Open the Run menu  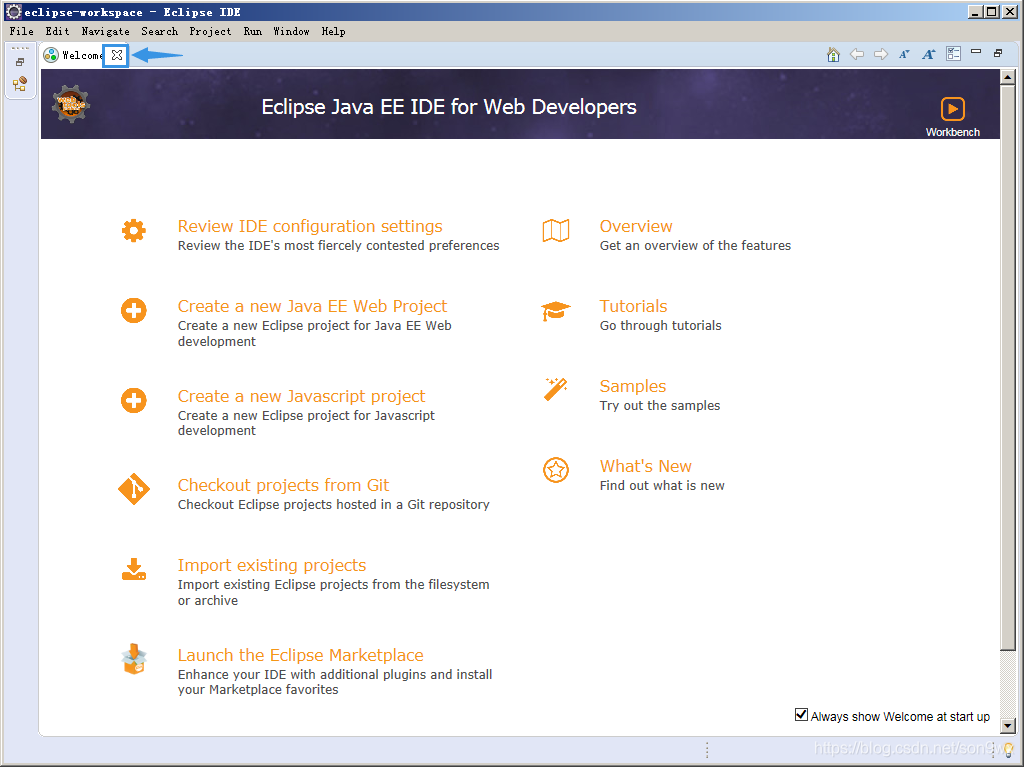point(253,31)
